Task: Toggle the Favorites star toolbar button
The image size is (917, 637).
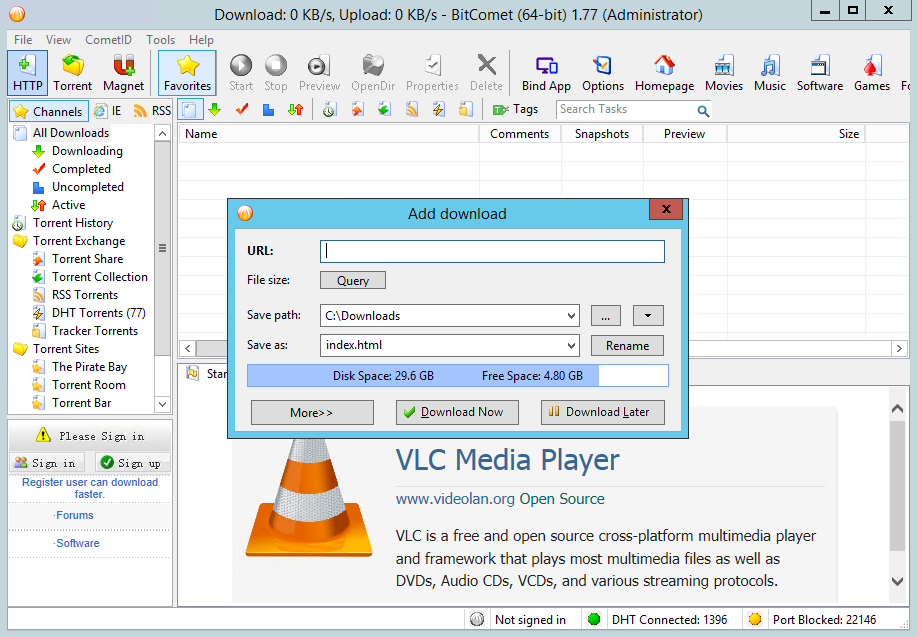Action: pos(187,73)
